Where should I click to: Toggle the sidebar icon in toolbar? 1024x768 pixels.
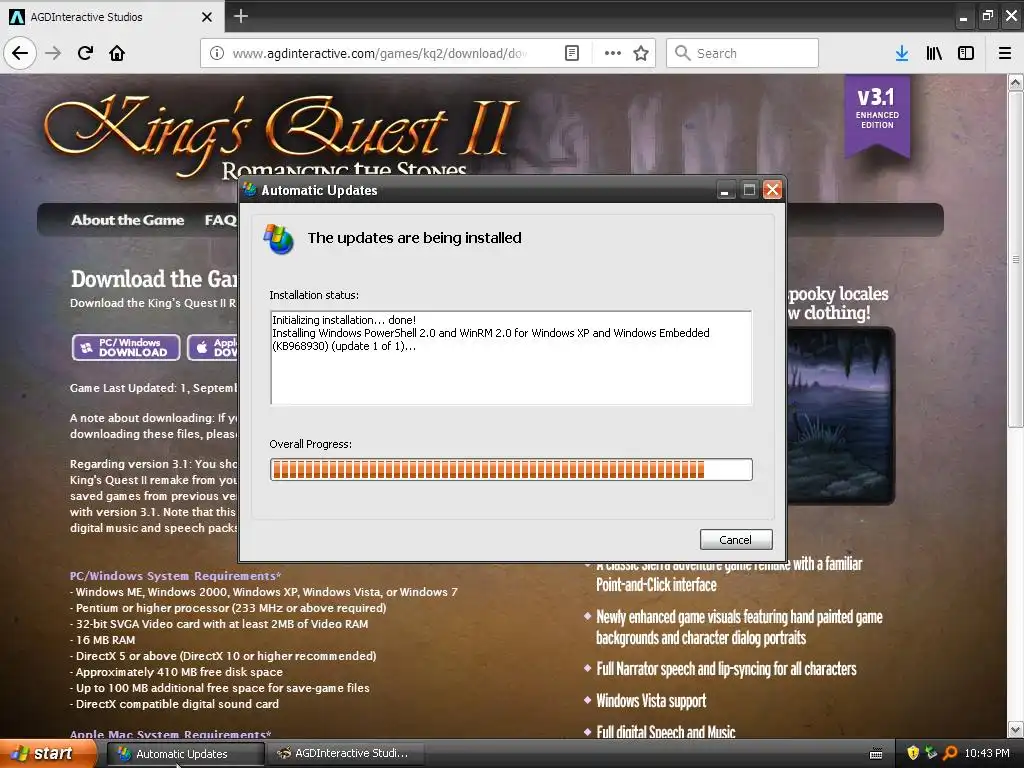[966, 53]
